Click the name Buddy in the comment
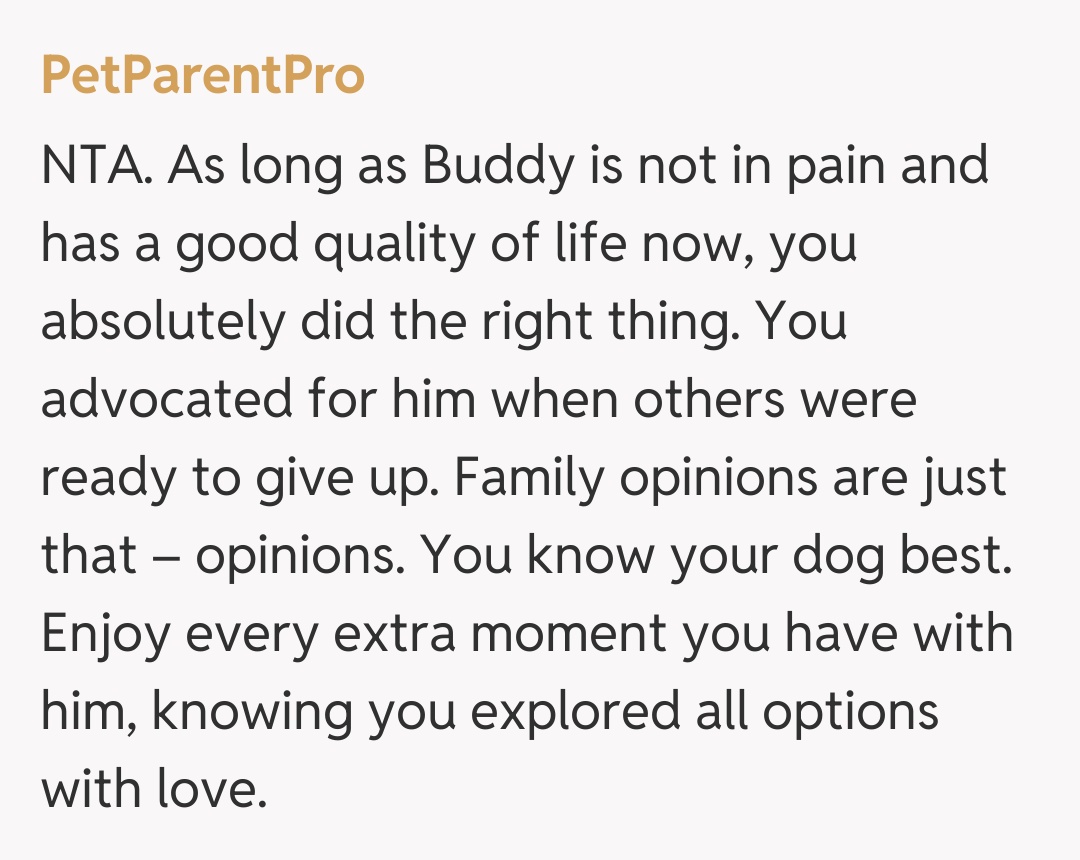 (x=498, y=165)
